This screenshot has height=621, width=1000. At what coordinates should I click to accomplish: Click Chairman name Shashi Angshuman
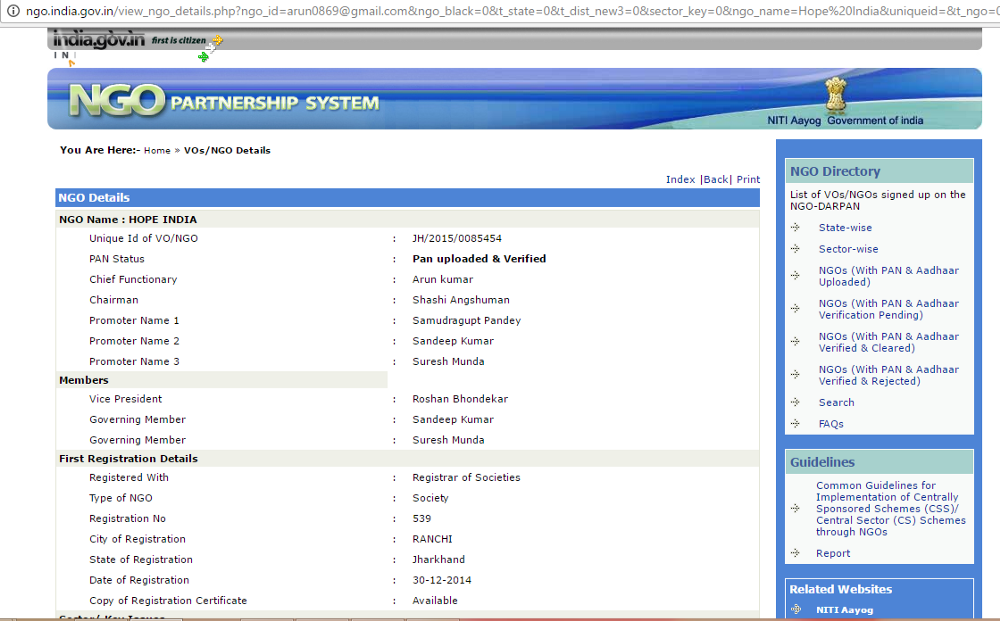(x=460, y=300)
